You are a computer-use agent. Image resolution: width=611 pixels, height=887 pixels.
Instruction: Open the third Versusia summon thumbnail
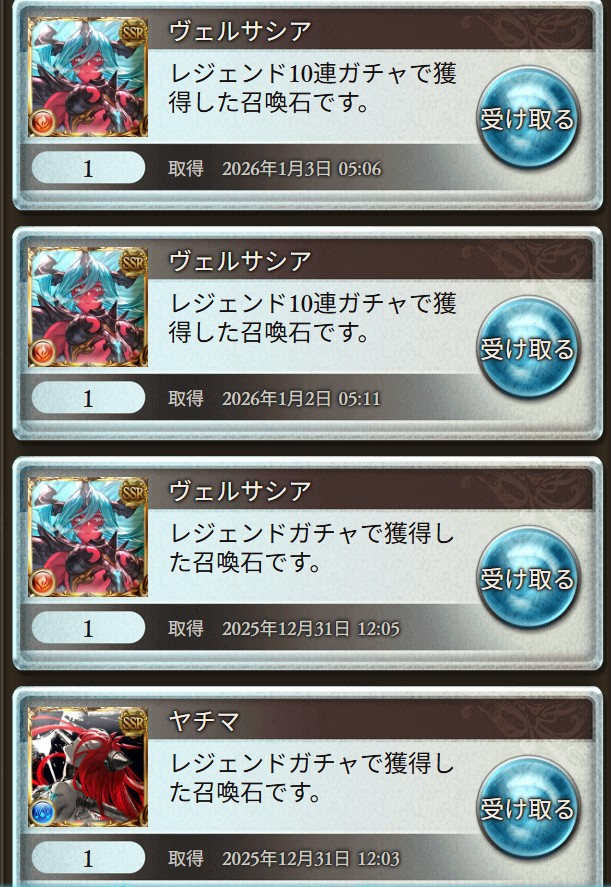(88, 537)
